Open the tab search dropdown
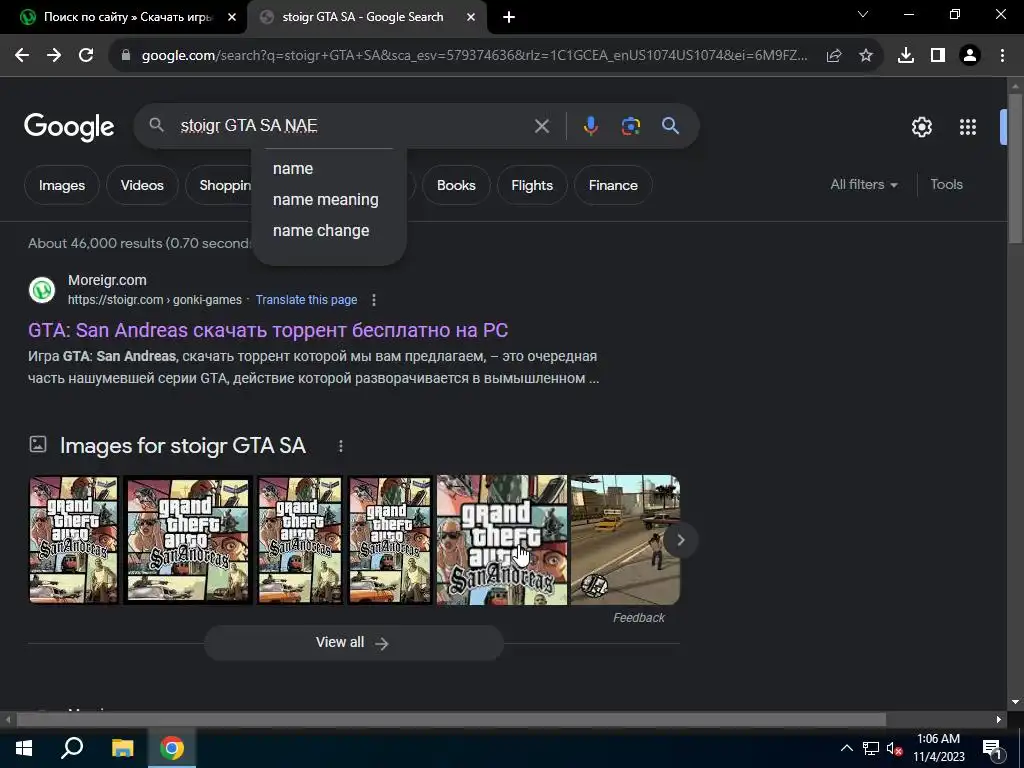The height and width of the screenshot is (768, 1024). coord(863,14)
